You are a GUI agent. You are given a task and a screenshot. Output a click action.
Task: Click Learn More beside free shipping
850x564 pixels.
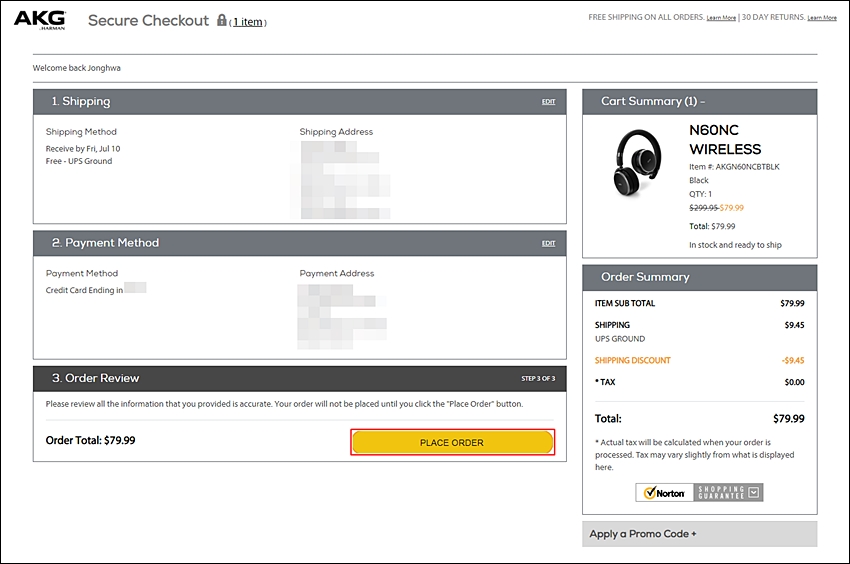(x=721, y=18)
